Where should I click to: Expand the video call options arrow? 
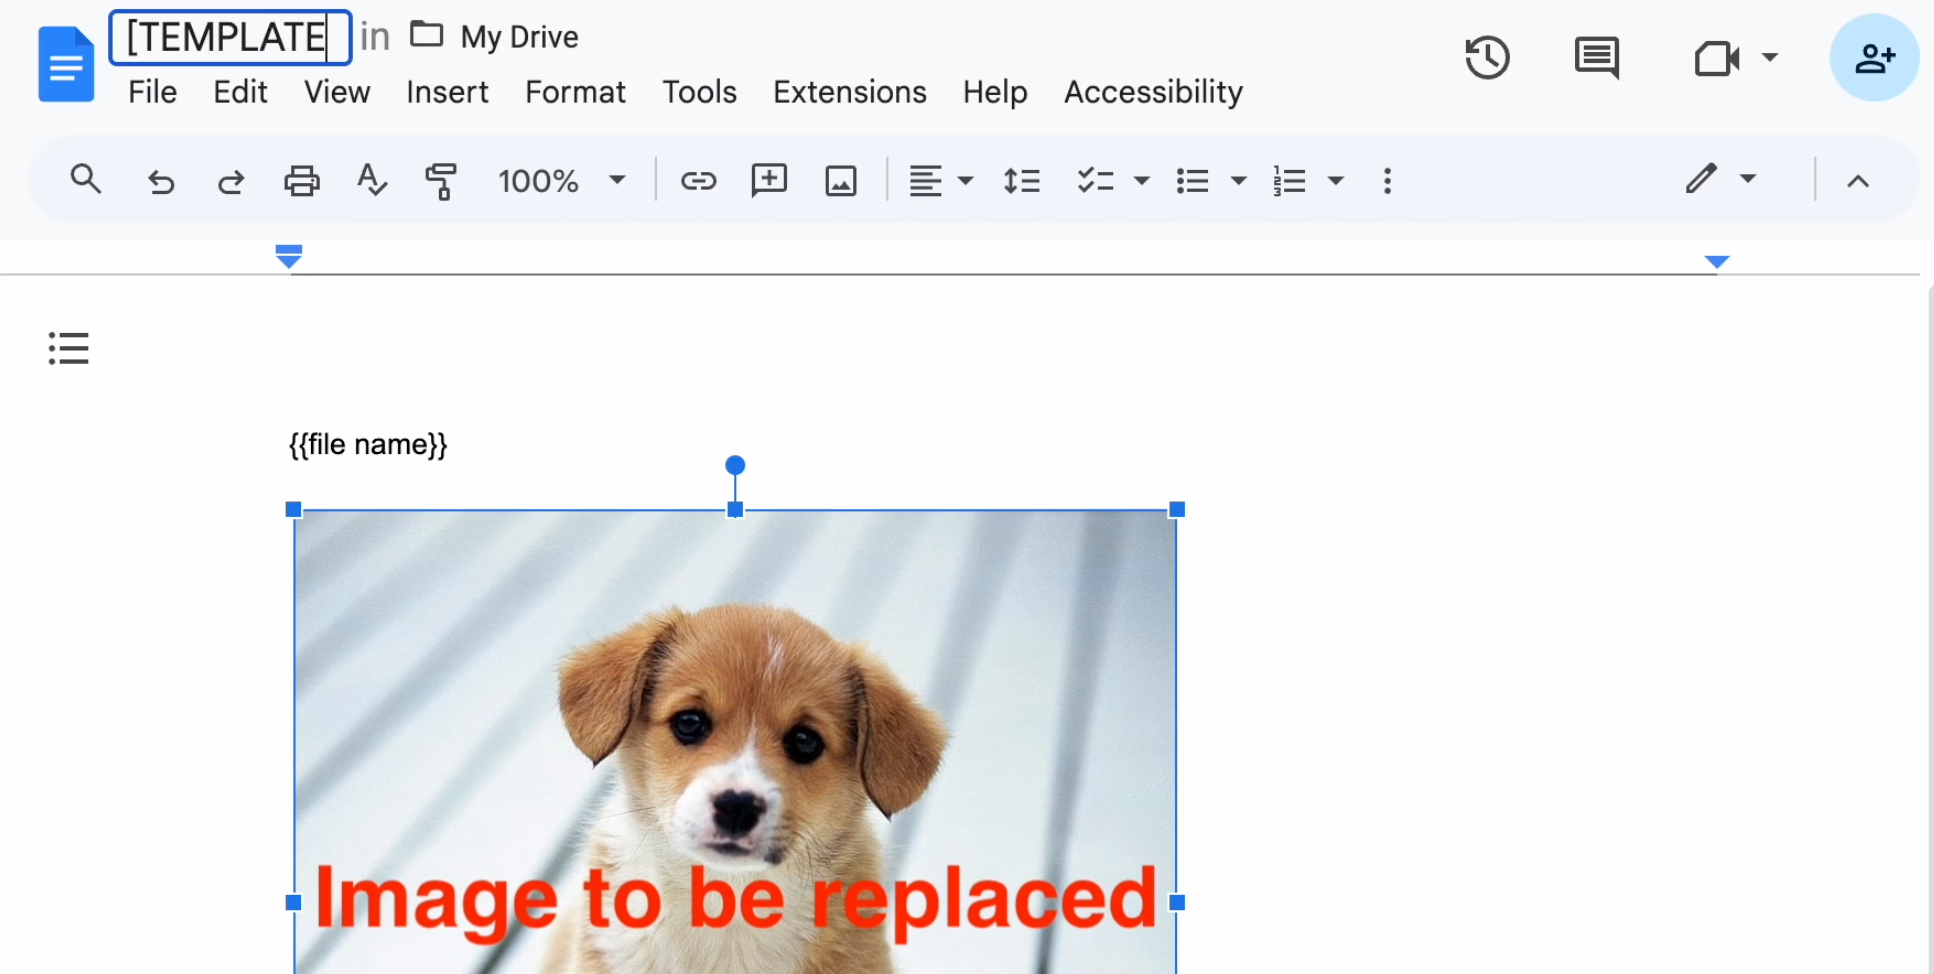(x=1769, y=57)
